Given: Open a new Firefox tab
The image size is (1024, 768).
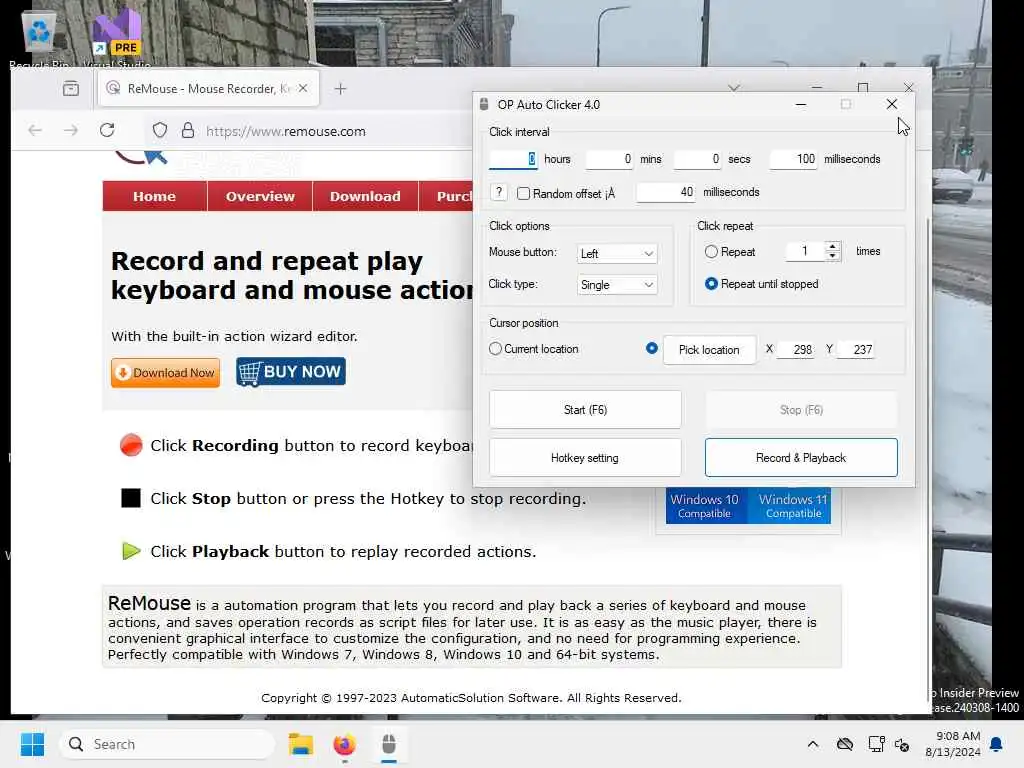Looking at the screenshot, I should click(x=340, y=88).
